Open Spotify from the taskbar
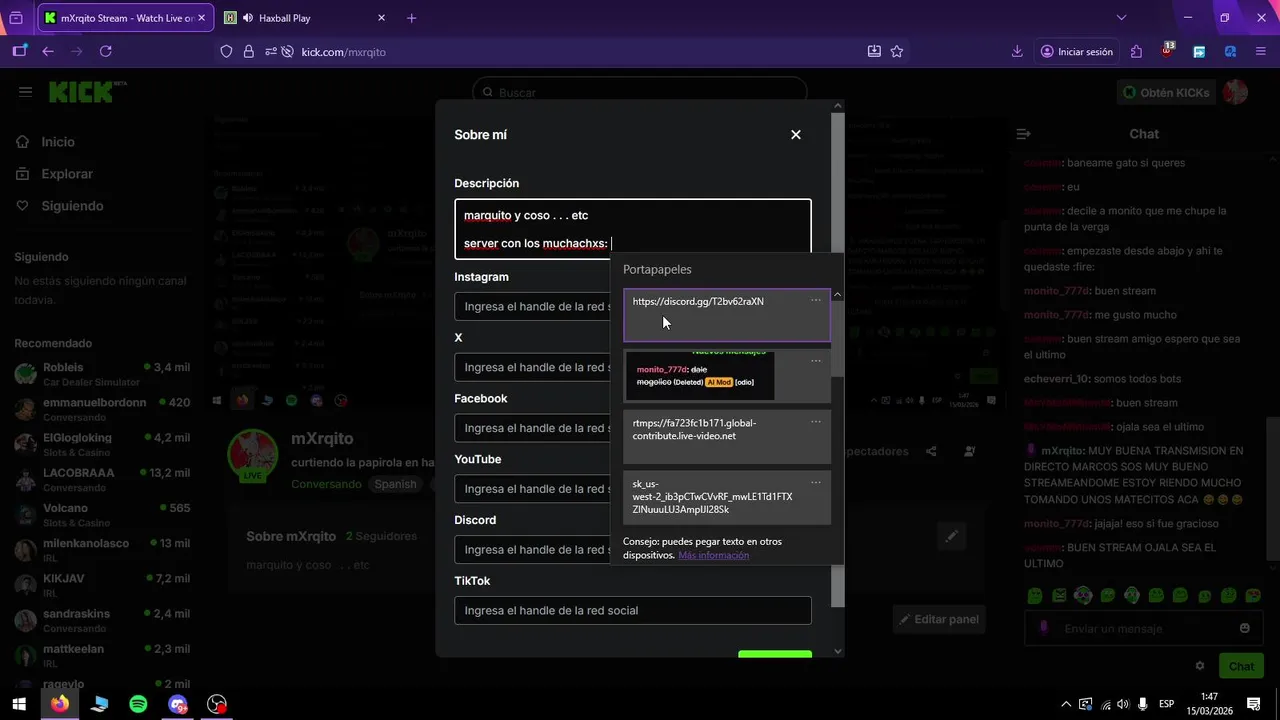Screen dimensions: 1280x720 point(138,704)
